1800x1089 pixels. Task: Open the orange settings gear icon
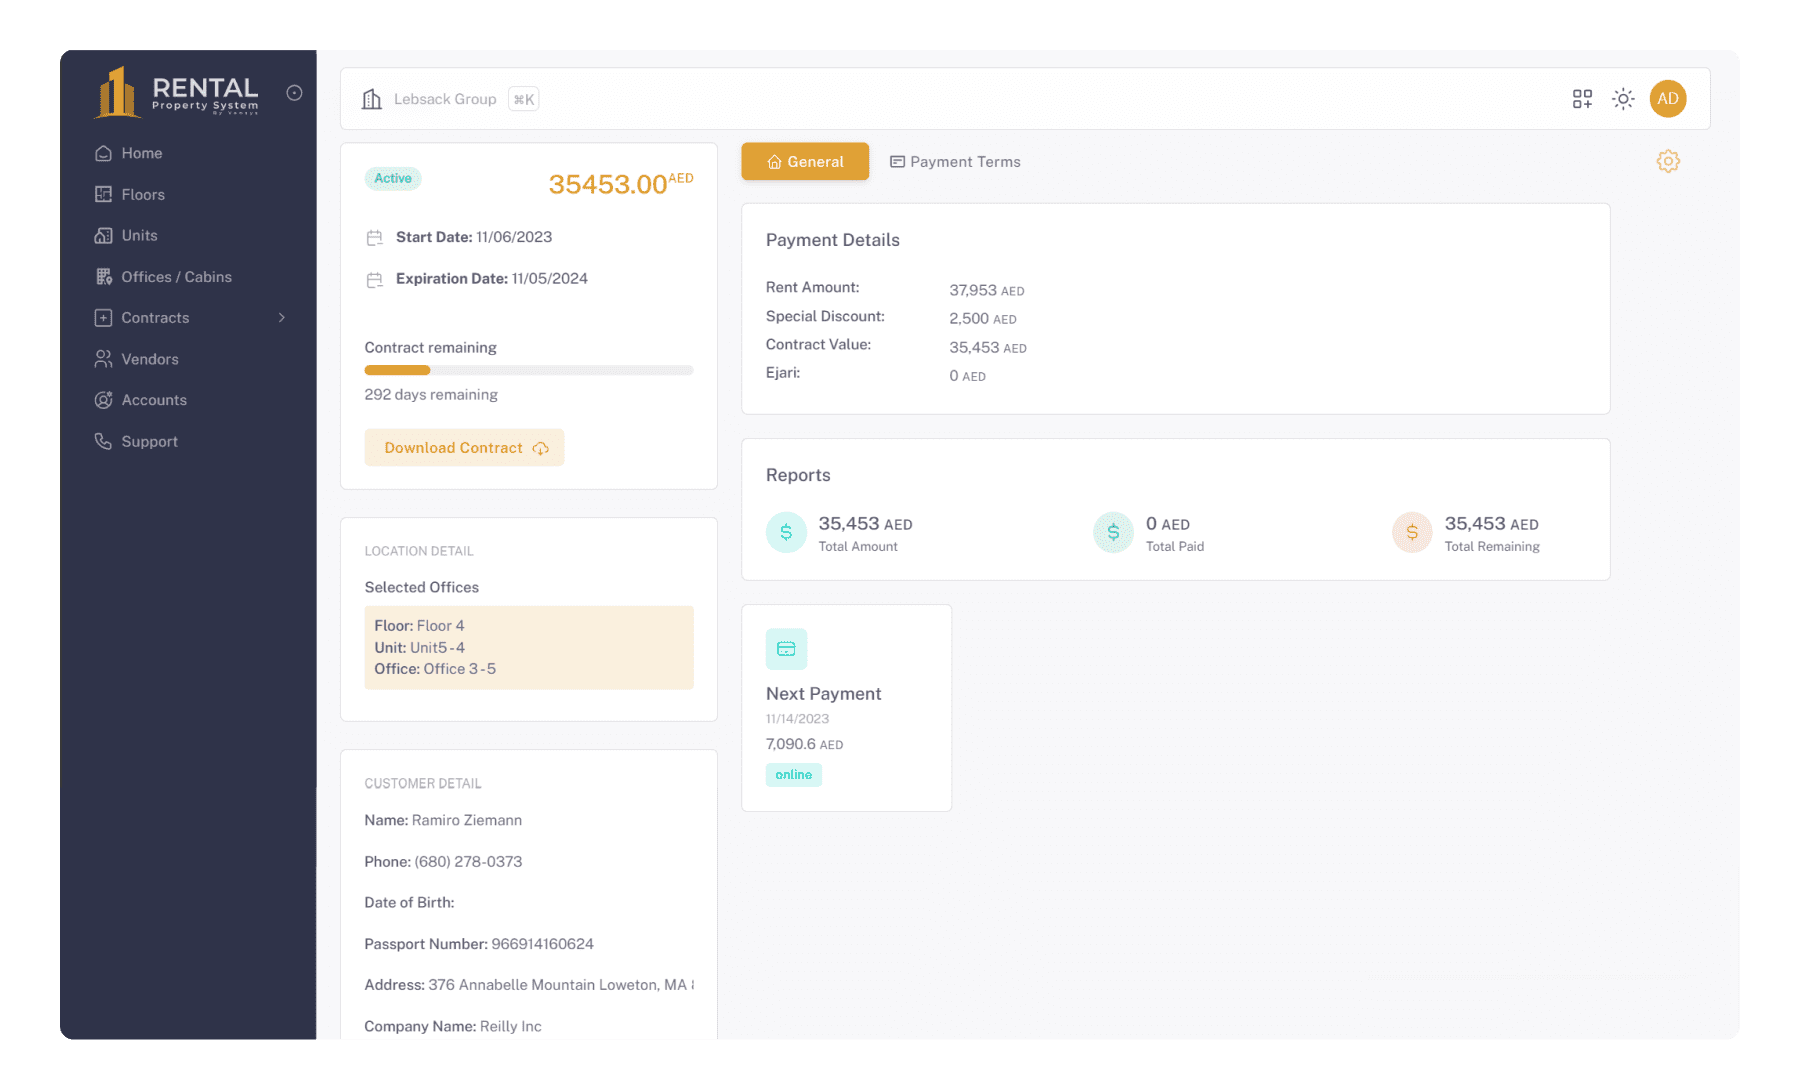coord(1668,161)
